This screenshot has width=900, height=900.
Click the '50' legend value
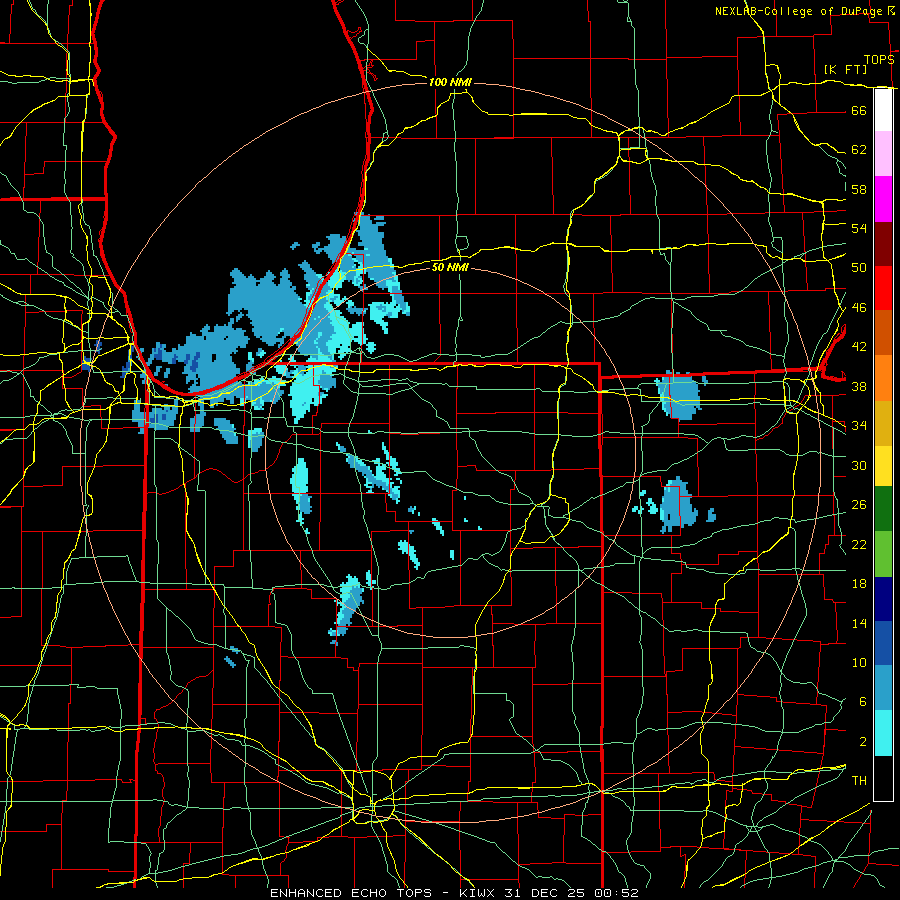point(859,268)
